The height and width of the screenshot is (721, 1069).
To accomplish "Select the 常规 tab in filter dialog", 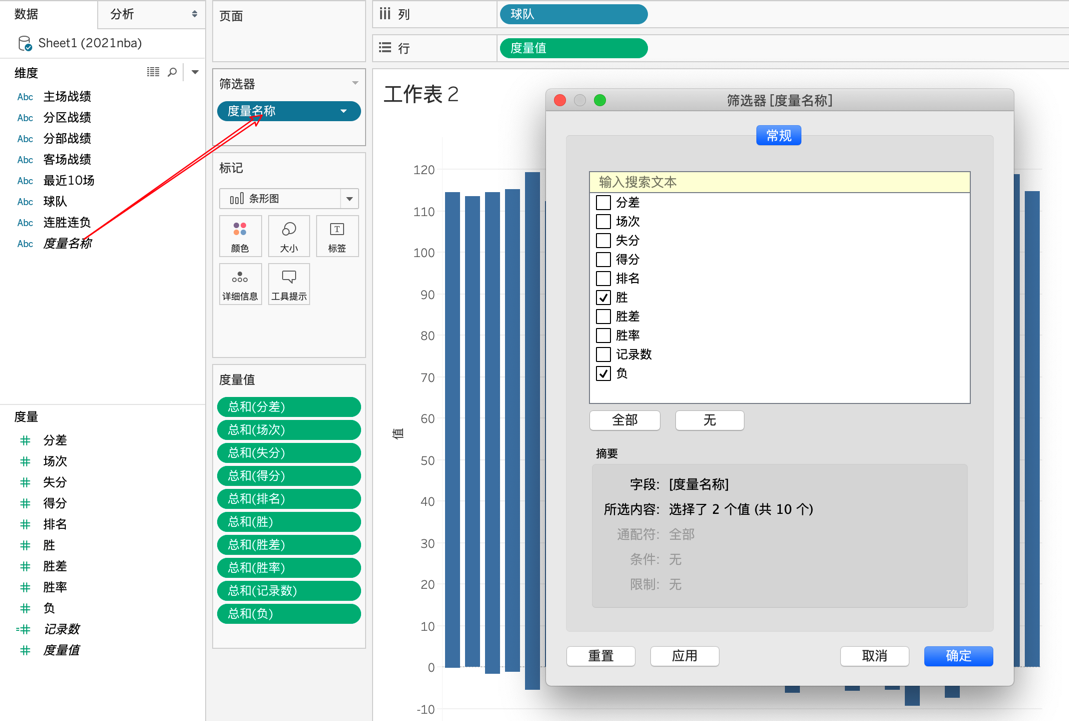I will (779, 136).
